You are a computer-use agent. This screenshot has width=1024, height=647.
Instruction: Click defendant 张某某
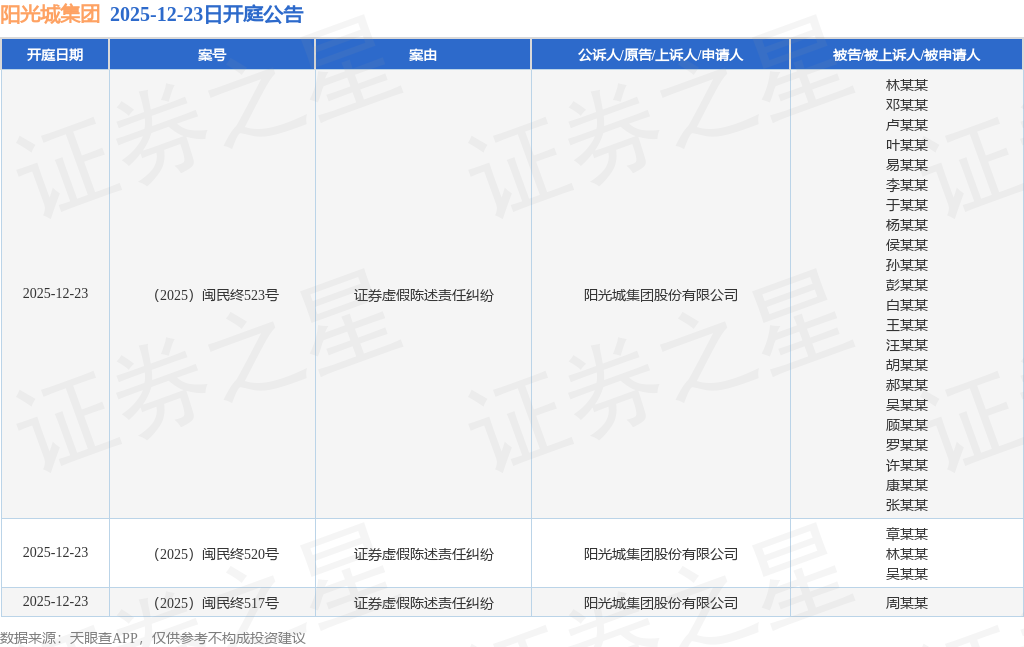coord(906,505)
